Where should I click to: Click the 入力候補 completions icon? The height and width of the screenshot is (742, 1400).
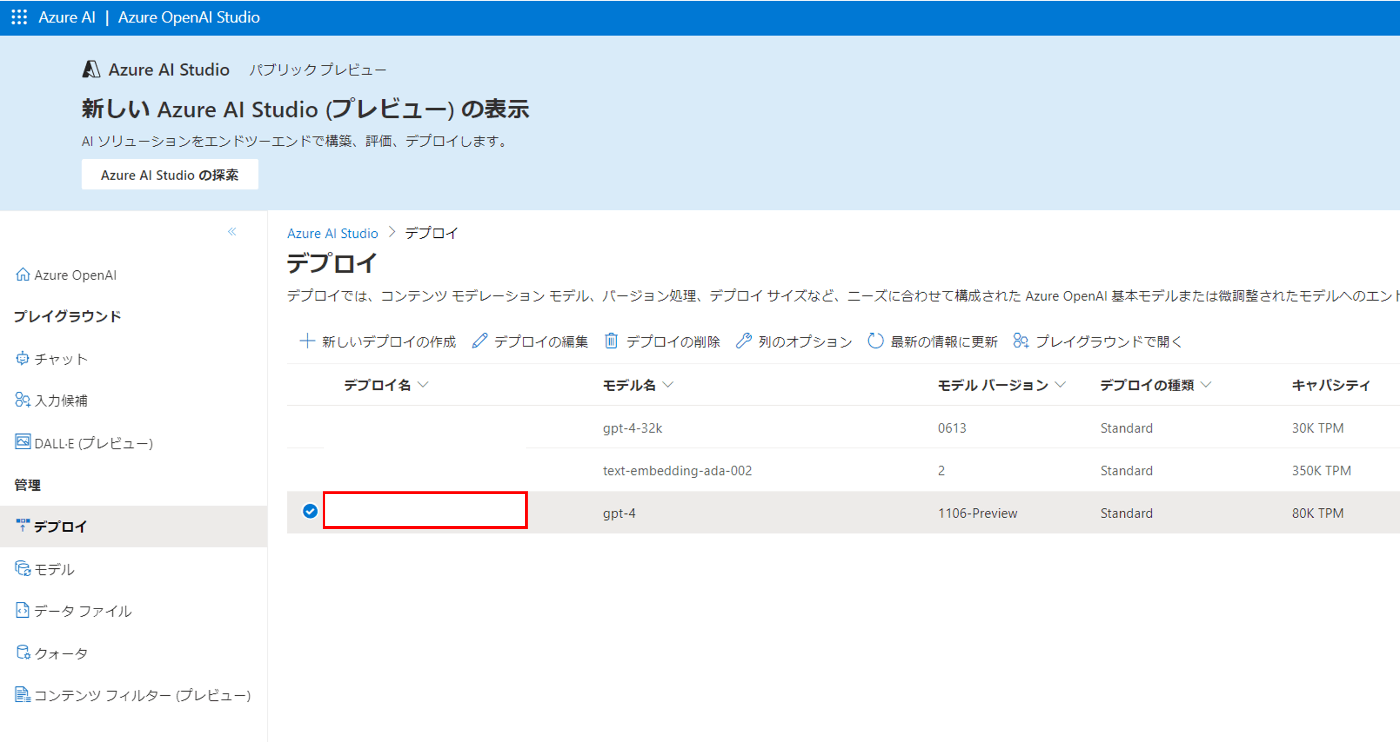tap(24, 400)
